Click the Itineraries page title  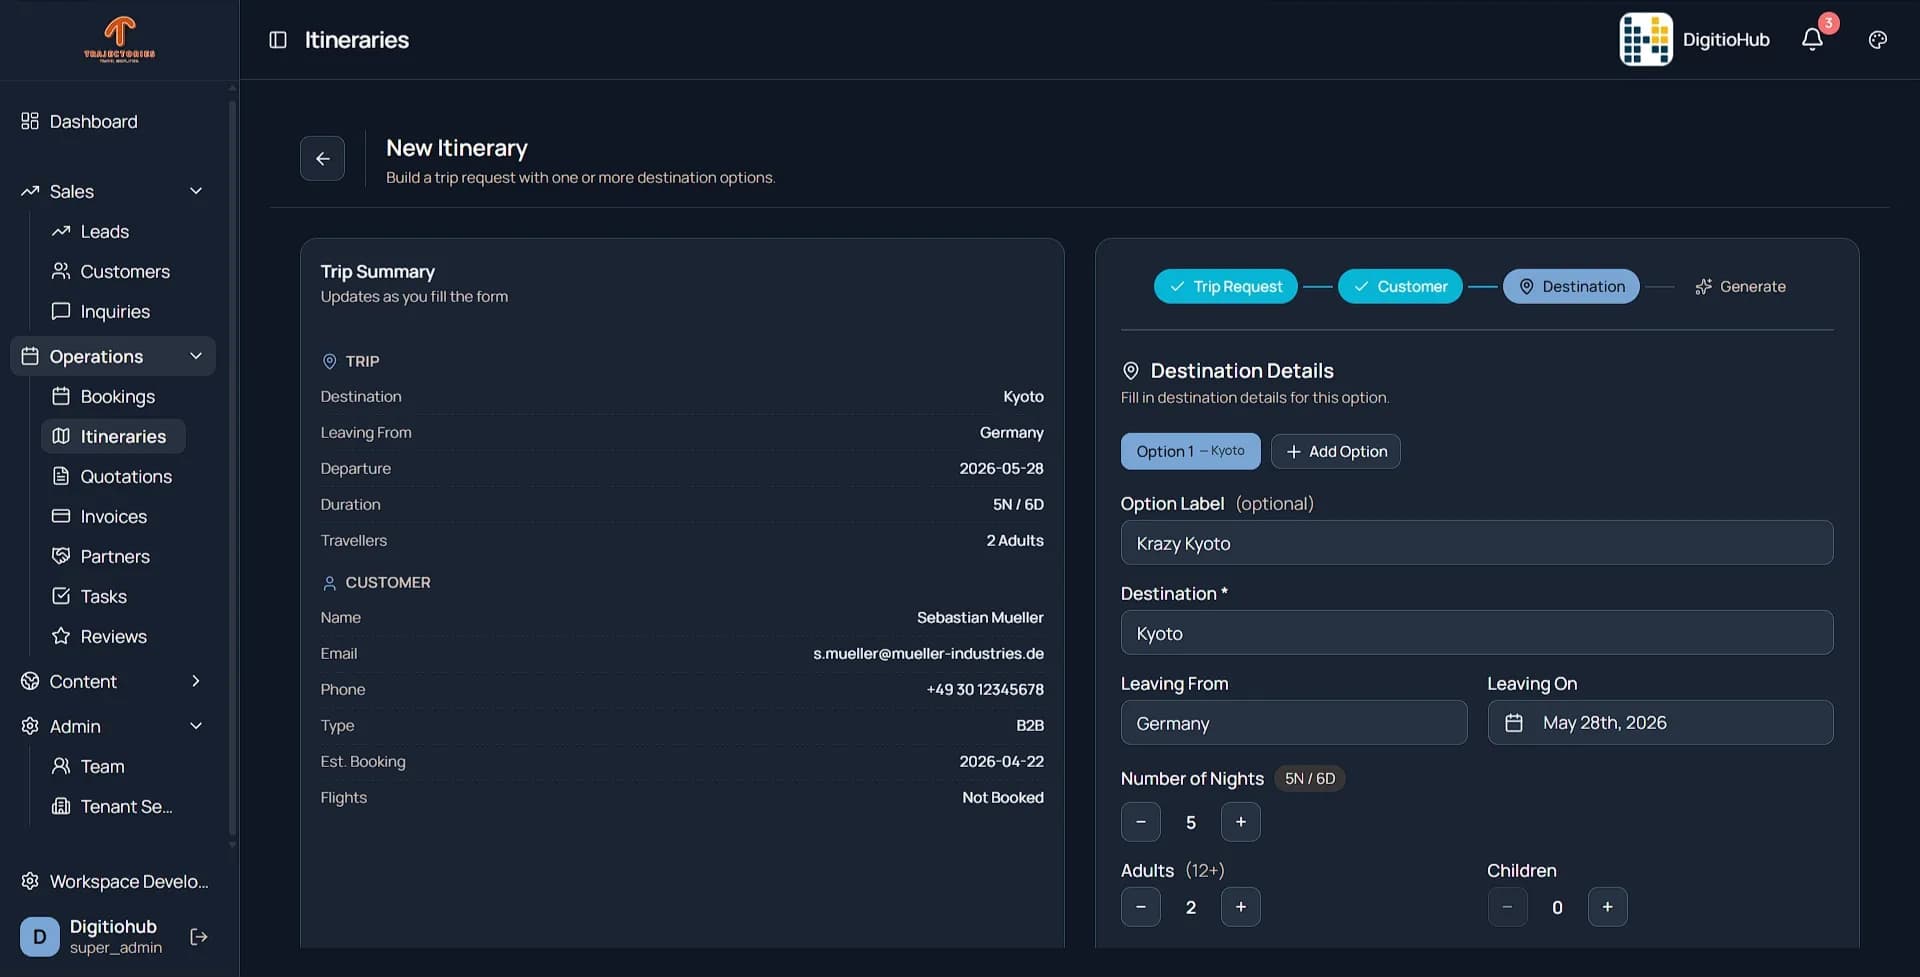[x=357, y=40]
